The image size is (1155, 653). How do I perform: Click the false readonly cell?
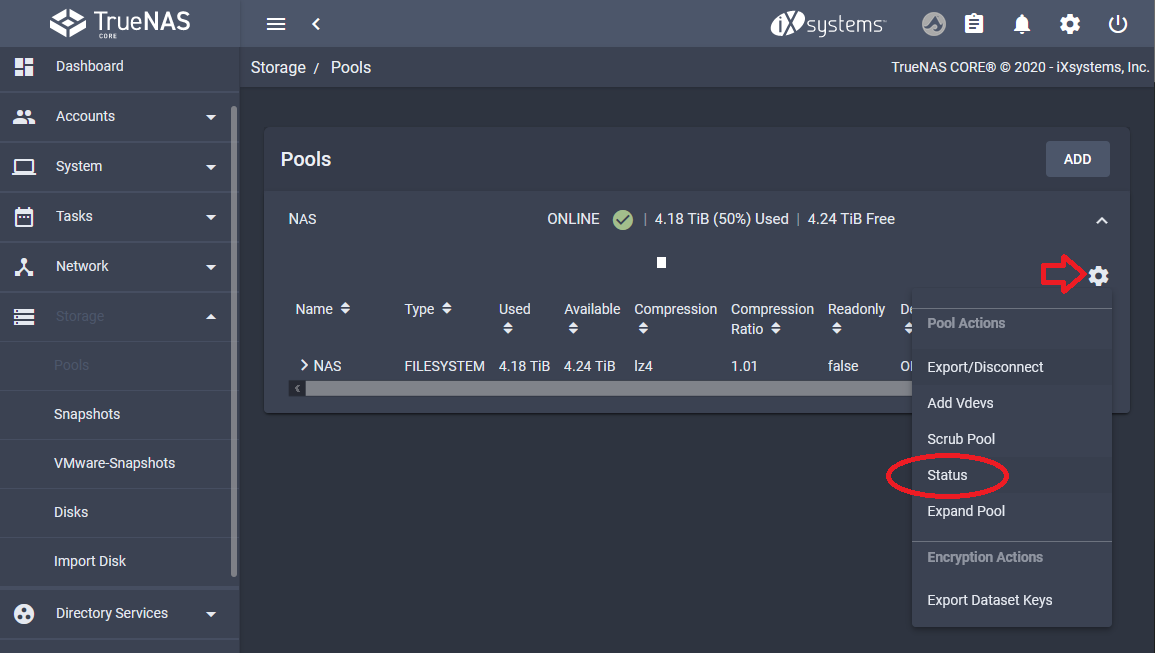click(843, 366)
